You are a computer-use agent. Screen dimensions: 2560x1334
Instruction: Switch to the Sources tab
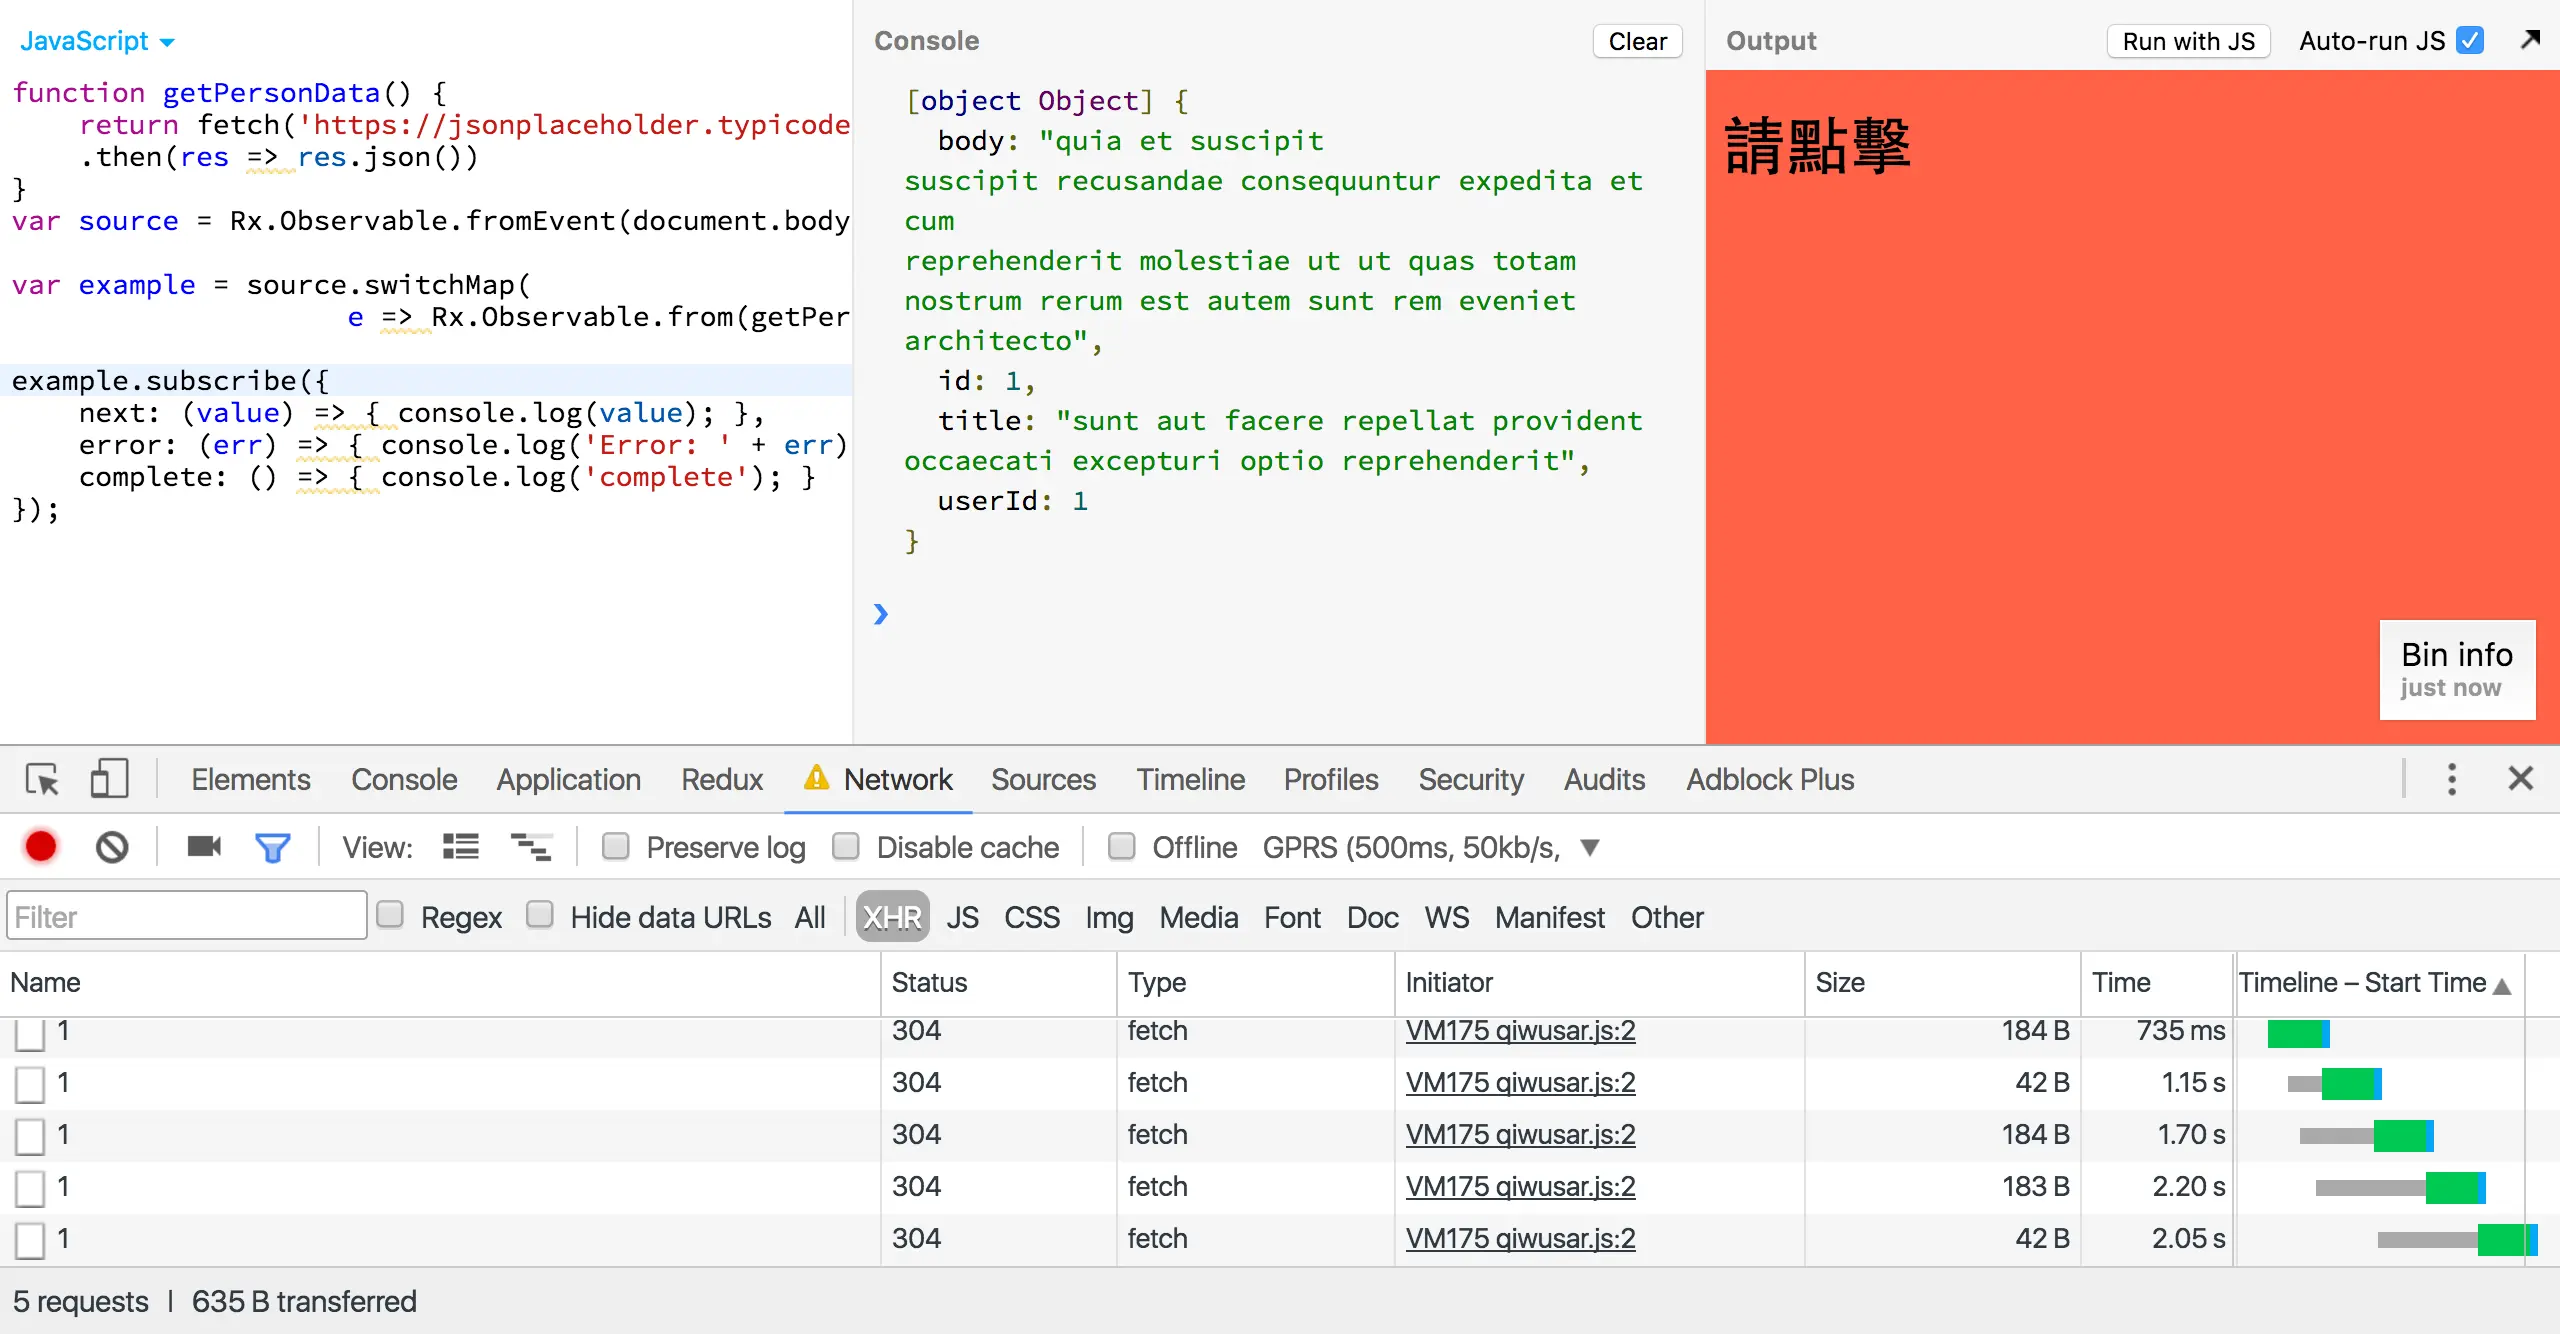tap(1043, 779)
